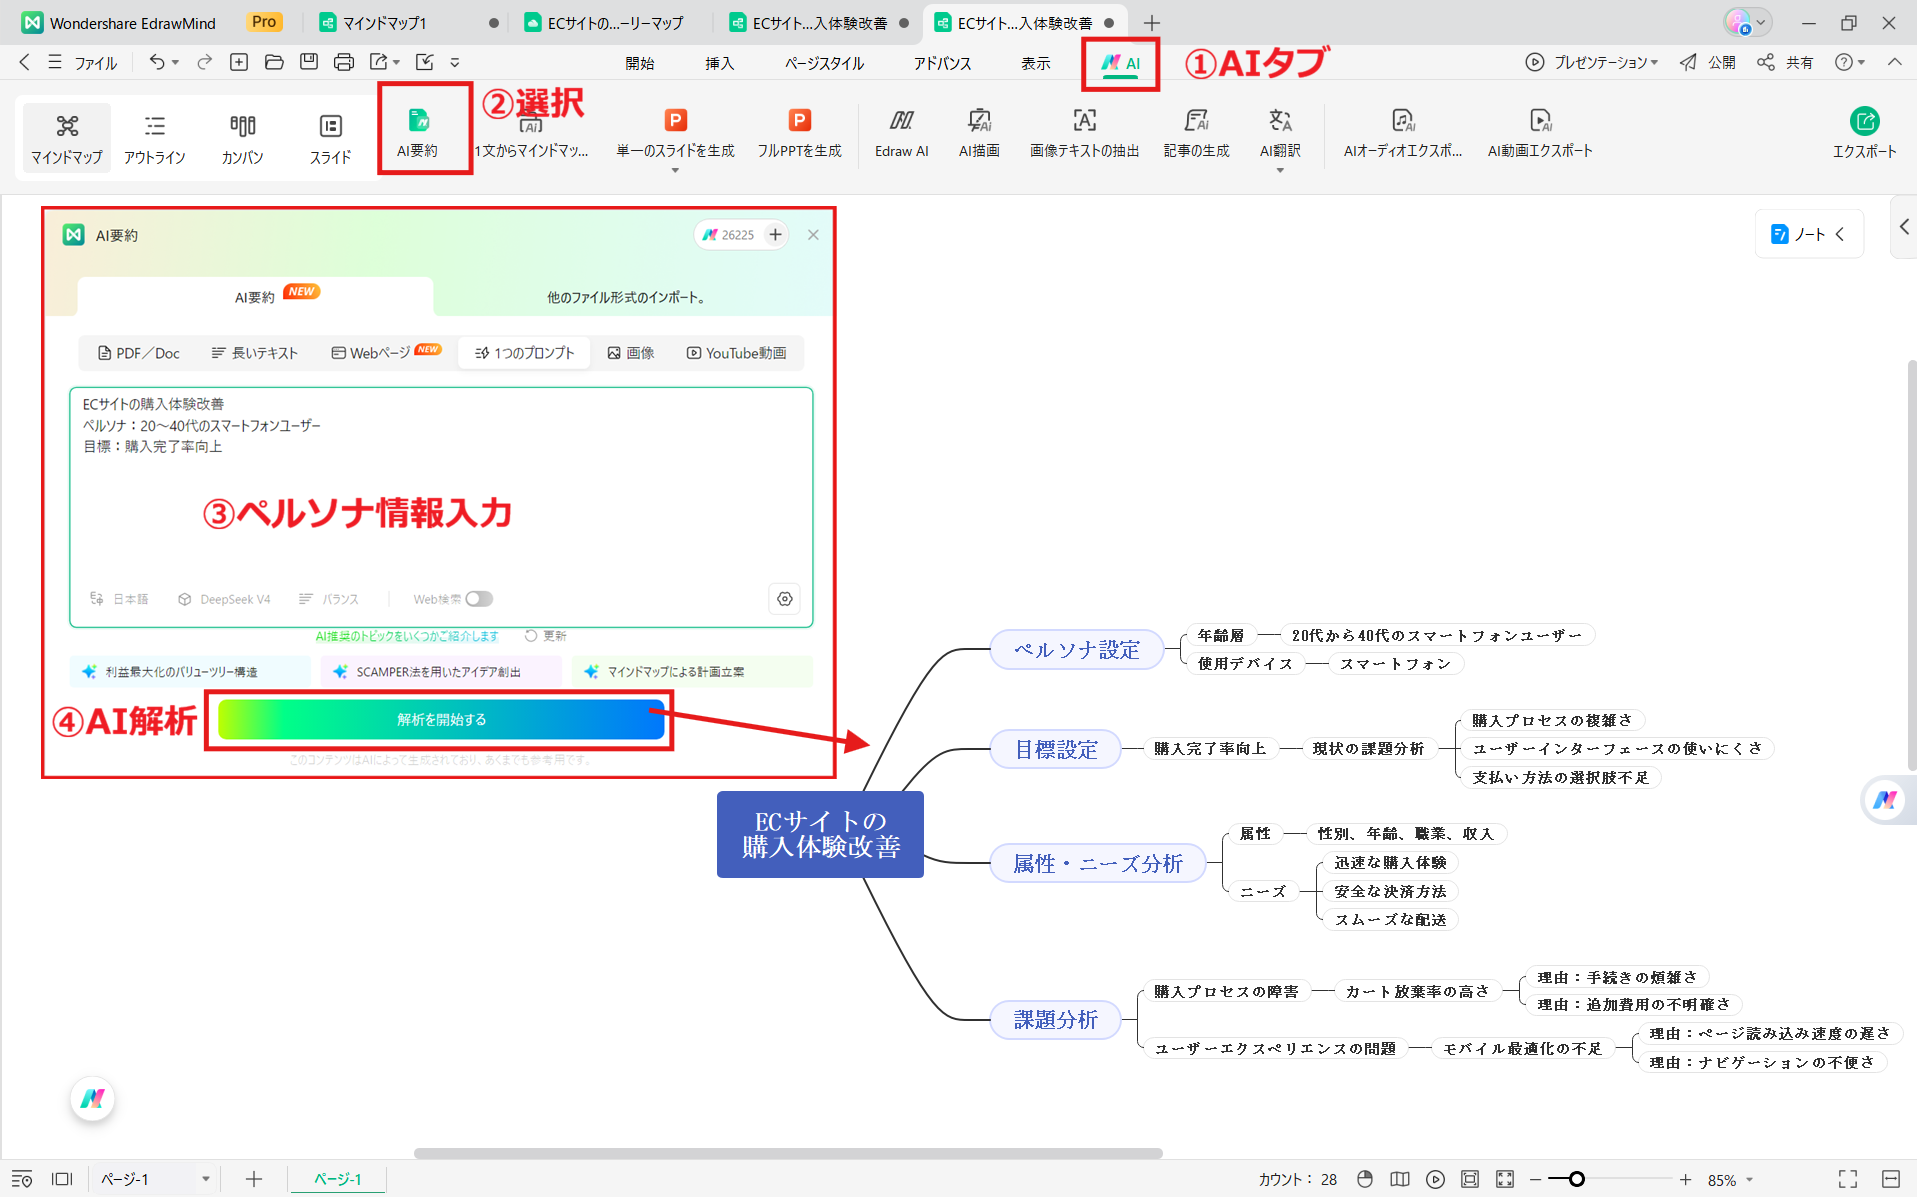Expand the 単一のスライドを生成 dropdown arrow
1917x1197 pixels.
[675, 171]
